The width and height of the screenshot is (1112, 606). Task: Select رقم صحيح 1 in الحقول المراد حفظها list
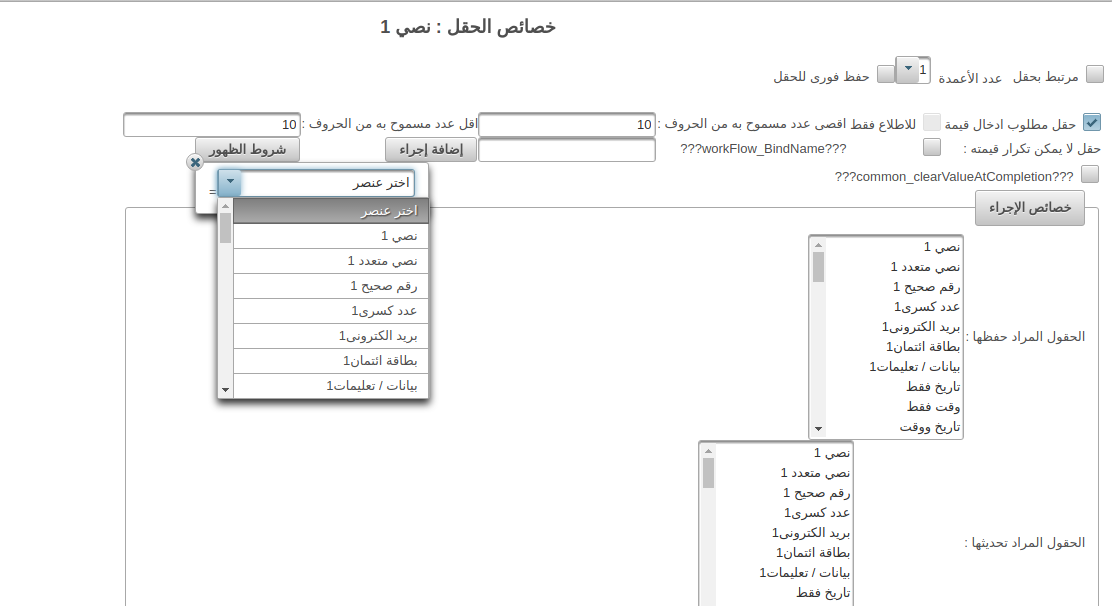(894, 286)
